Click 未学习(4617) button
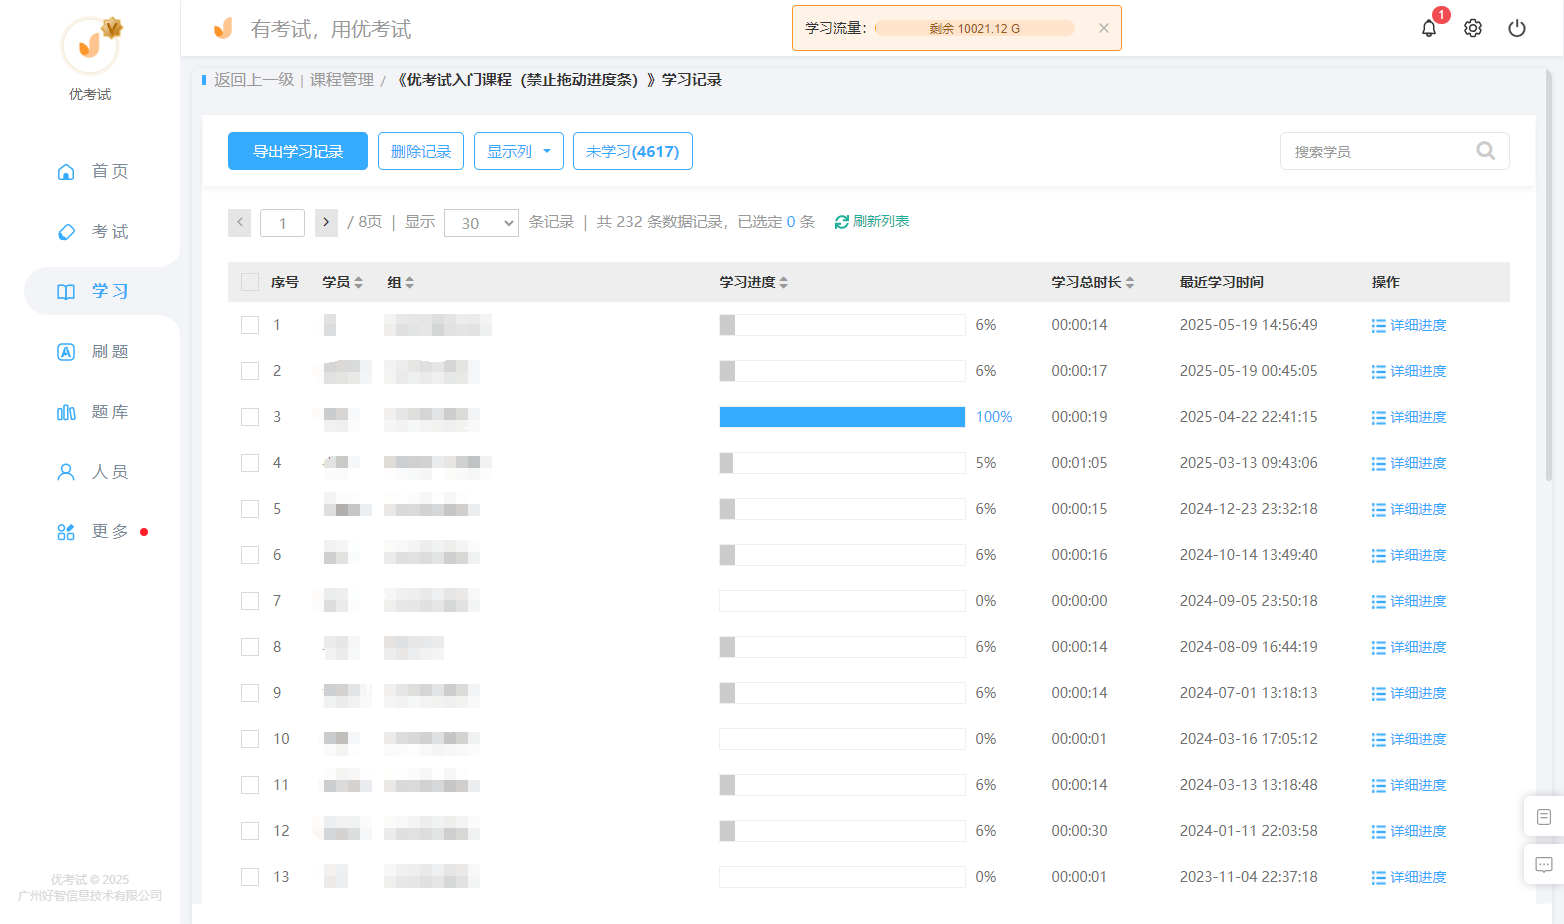 pos(633,151)
